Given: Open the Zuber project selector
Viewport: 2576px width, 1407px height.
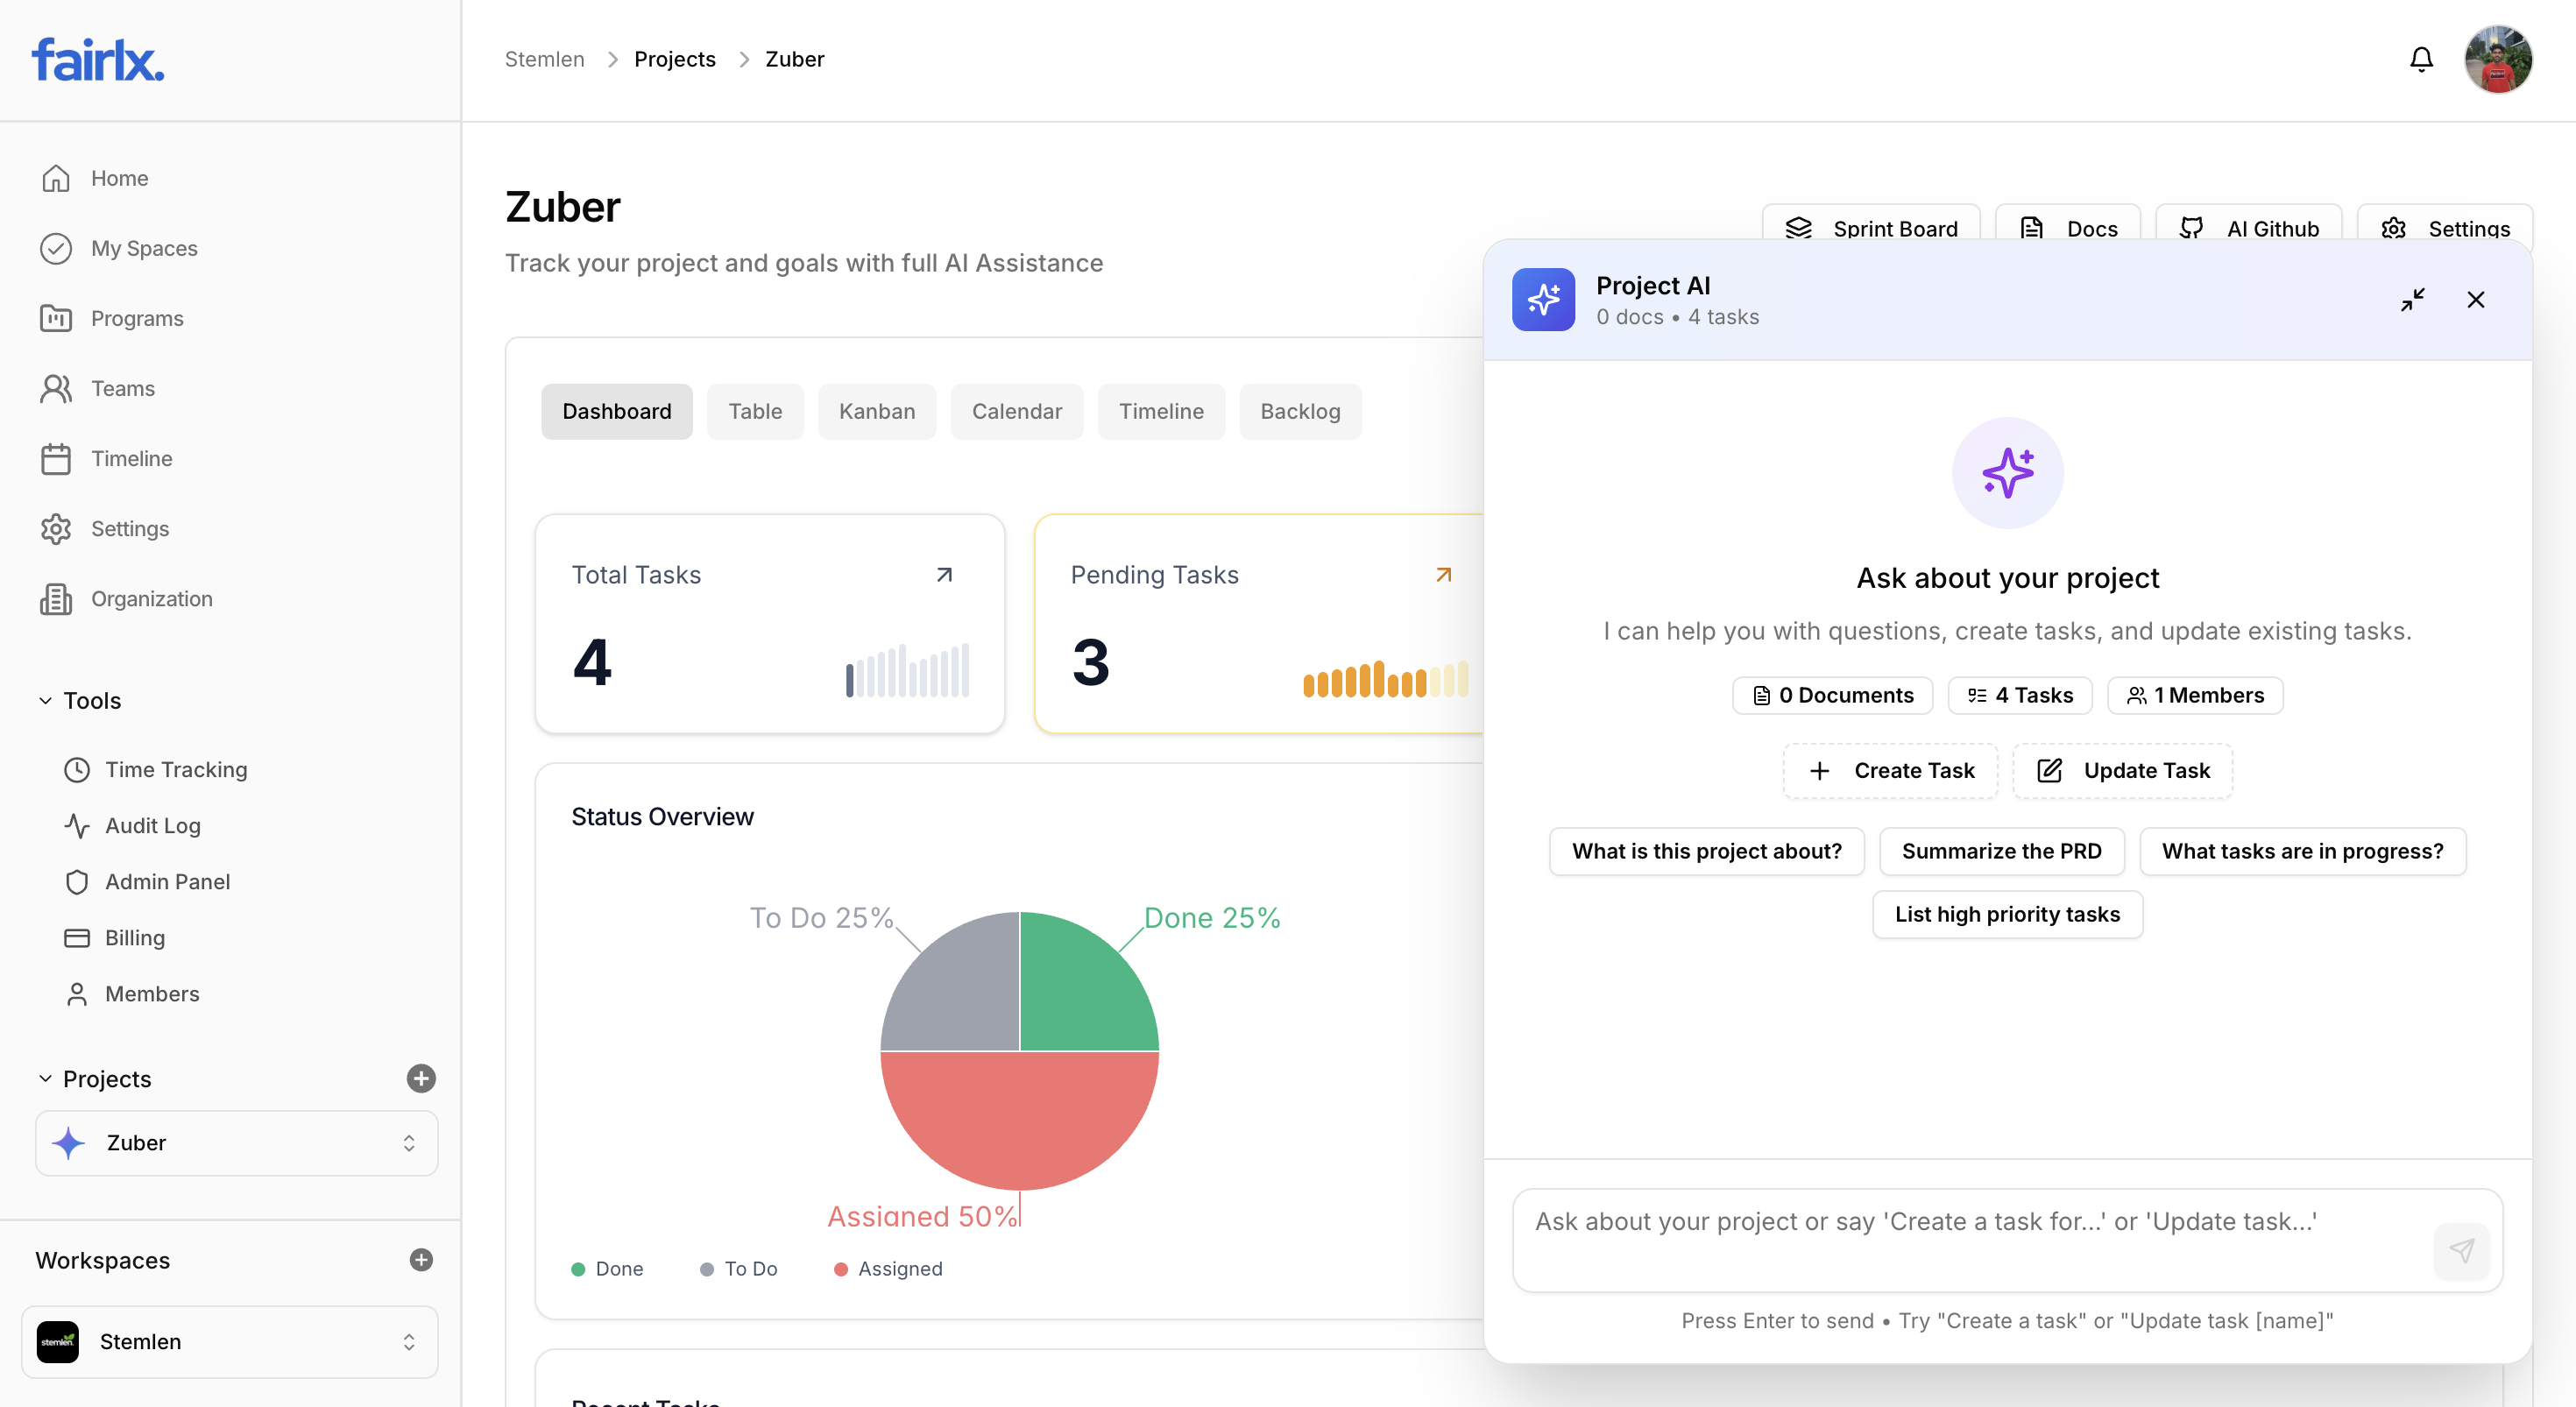Looking at the screenshot, I should coord(408,1143).
